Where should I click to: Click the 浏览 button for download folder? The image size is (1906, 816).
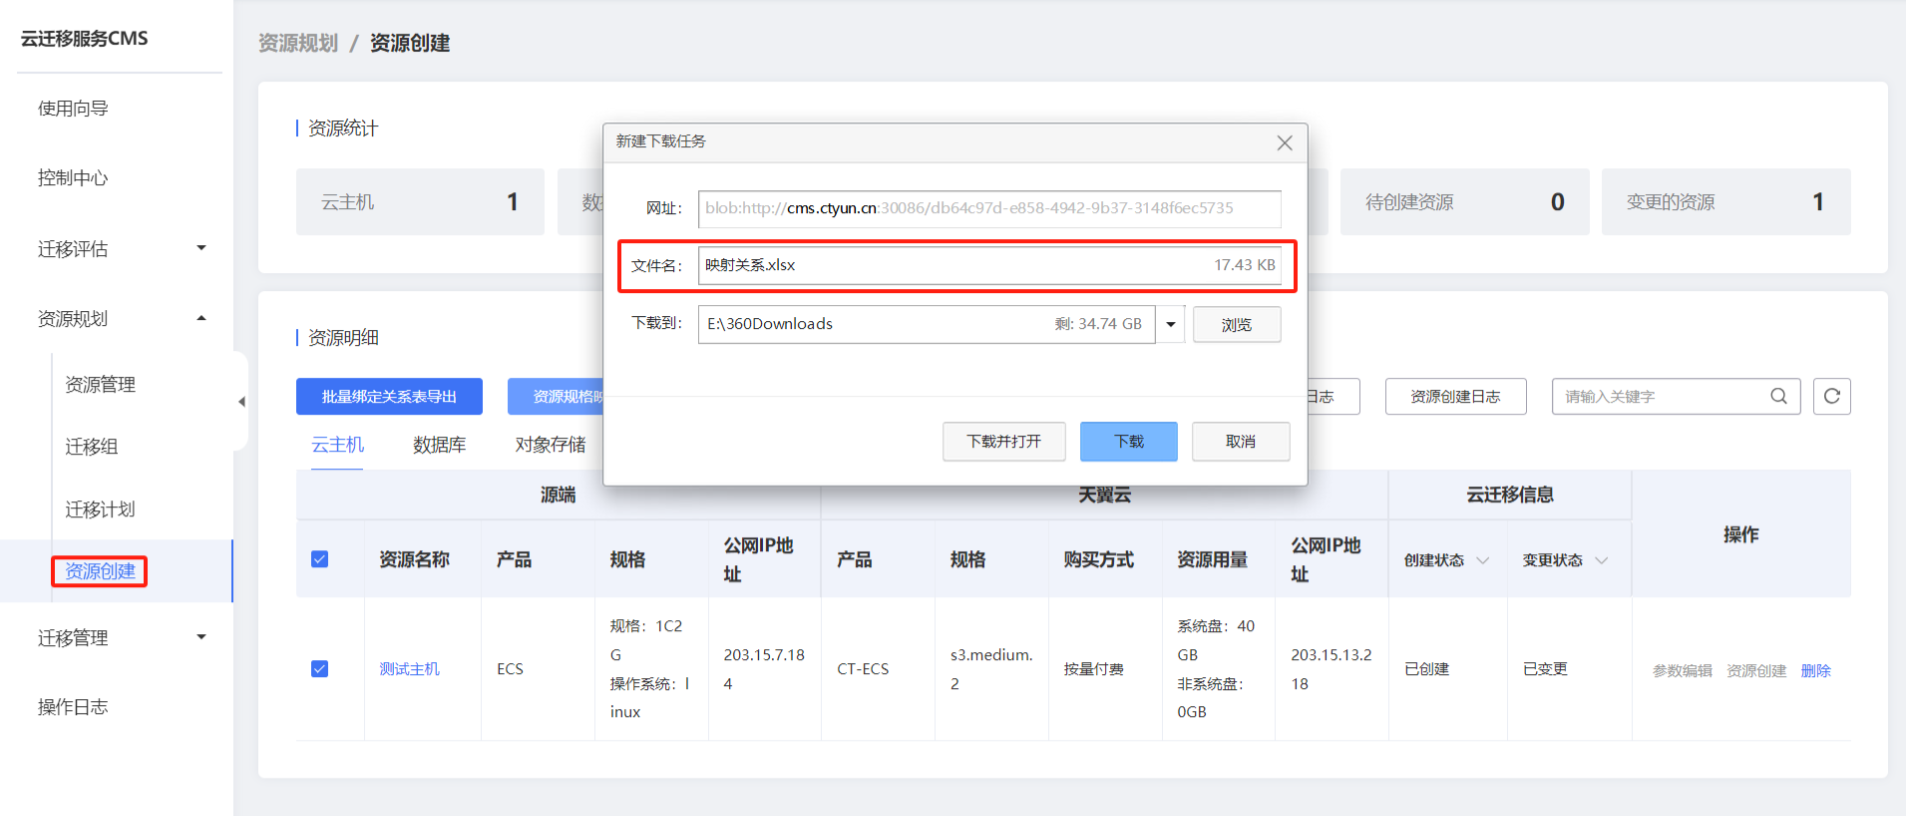[1237, 324]
